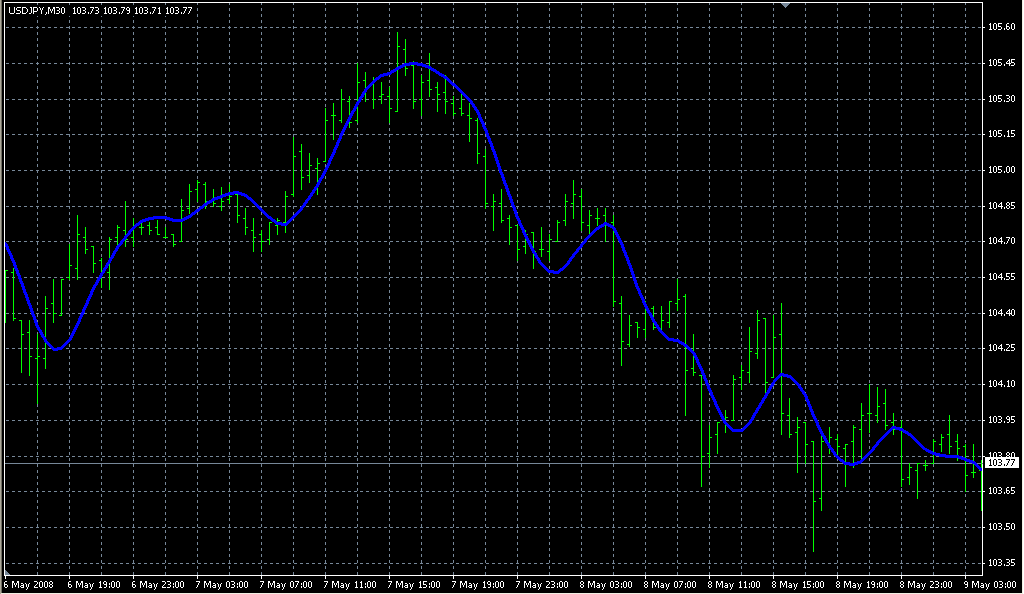This screenshot has width=1024, height=594.
Task: Click the 104.70 price axis label
Action: tap(1000, 241)
